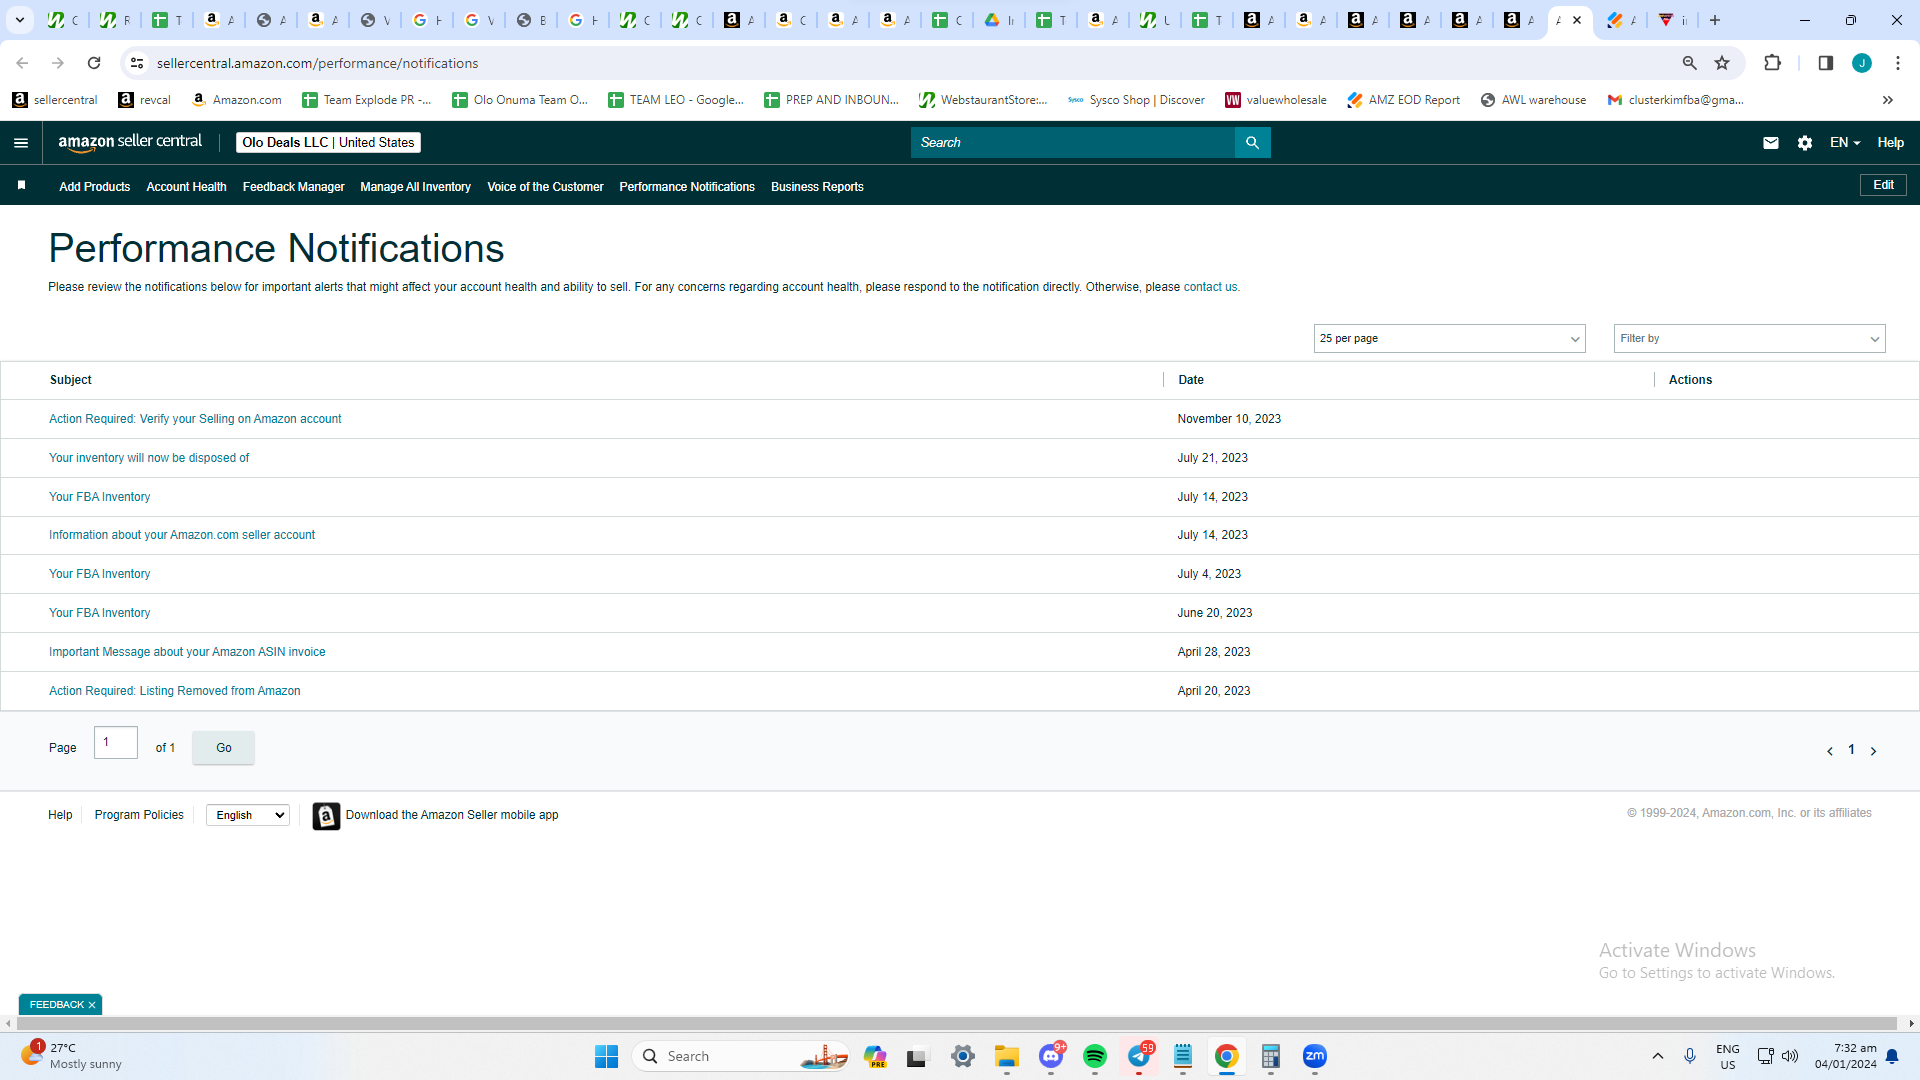
Task: Open the Seller Central hamburger menu
Action: [21, 143]
